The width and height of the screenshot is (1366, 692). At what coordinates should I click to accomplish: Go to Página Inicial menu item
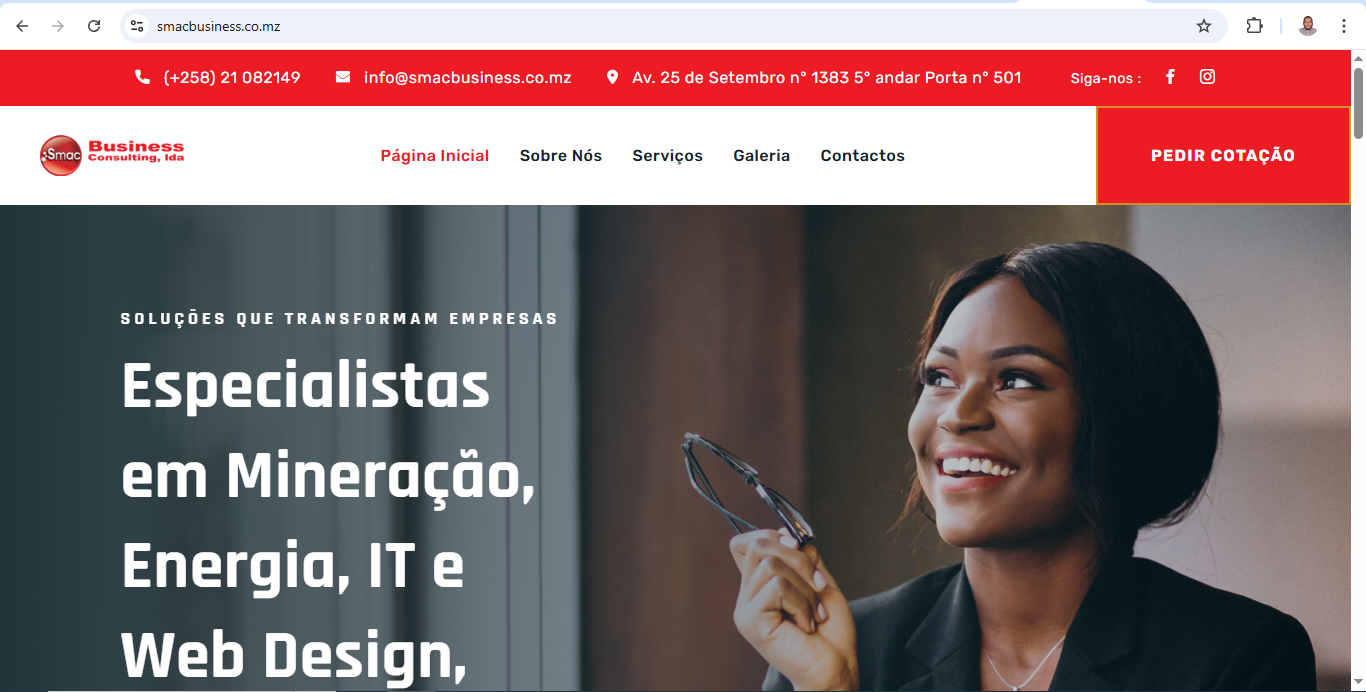[435, 156]
